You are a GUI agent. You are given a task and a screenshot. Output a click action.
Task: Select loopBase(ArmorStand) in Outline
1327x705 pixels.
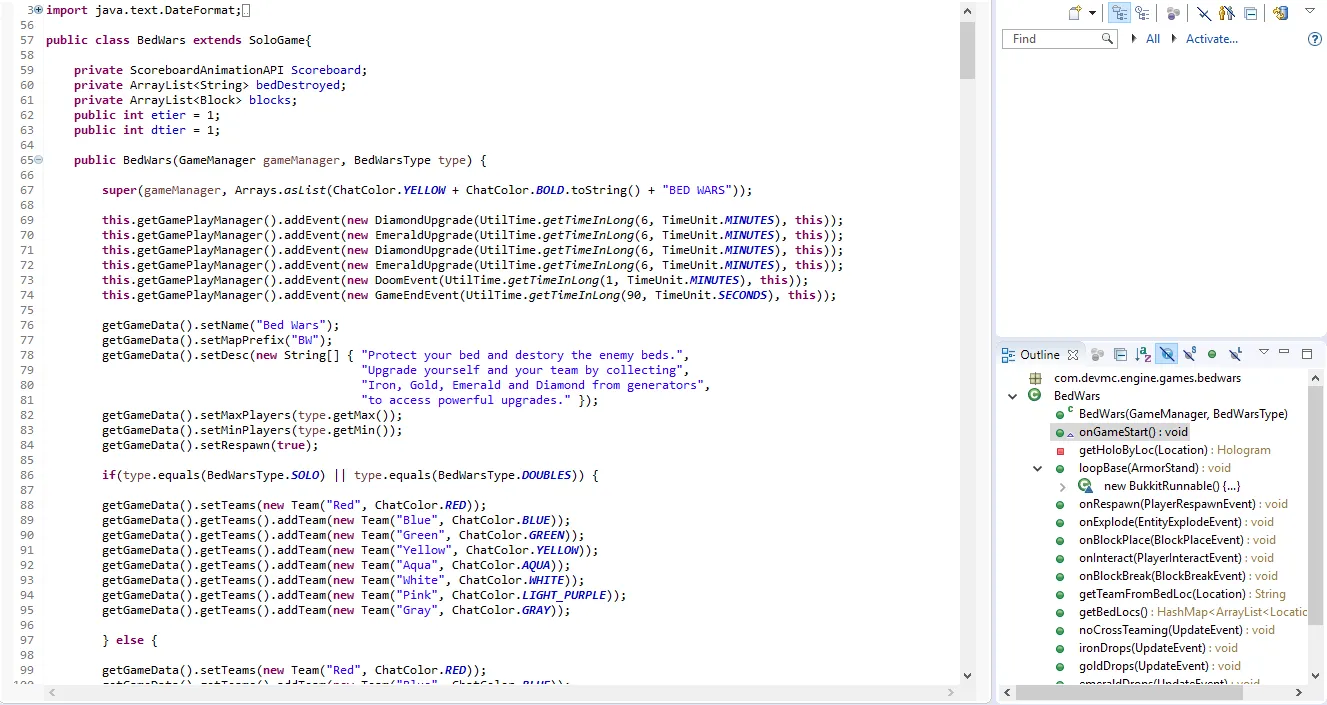(x=1155, y=468)
